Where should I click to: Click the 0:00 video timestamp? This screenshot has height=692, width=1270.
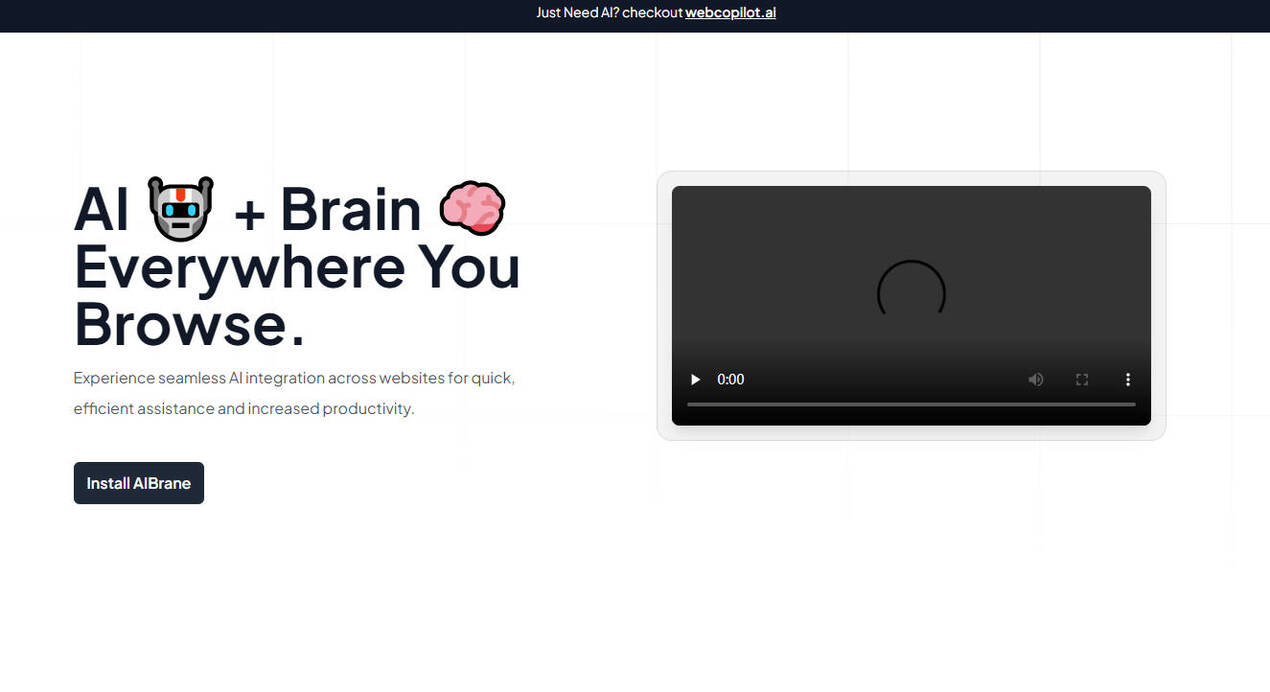(x=731, y=380)
